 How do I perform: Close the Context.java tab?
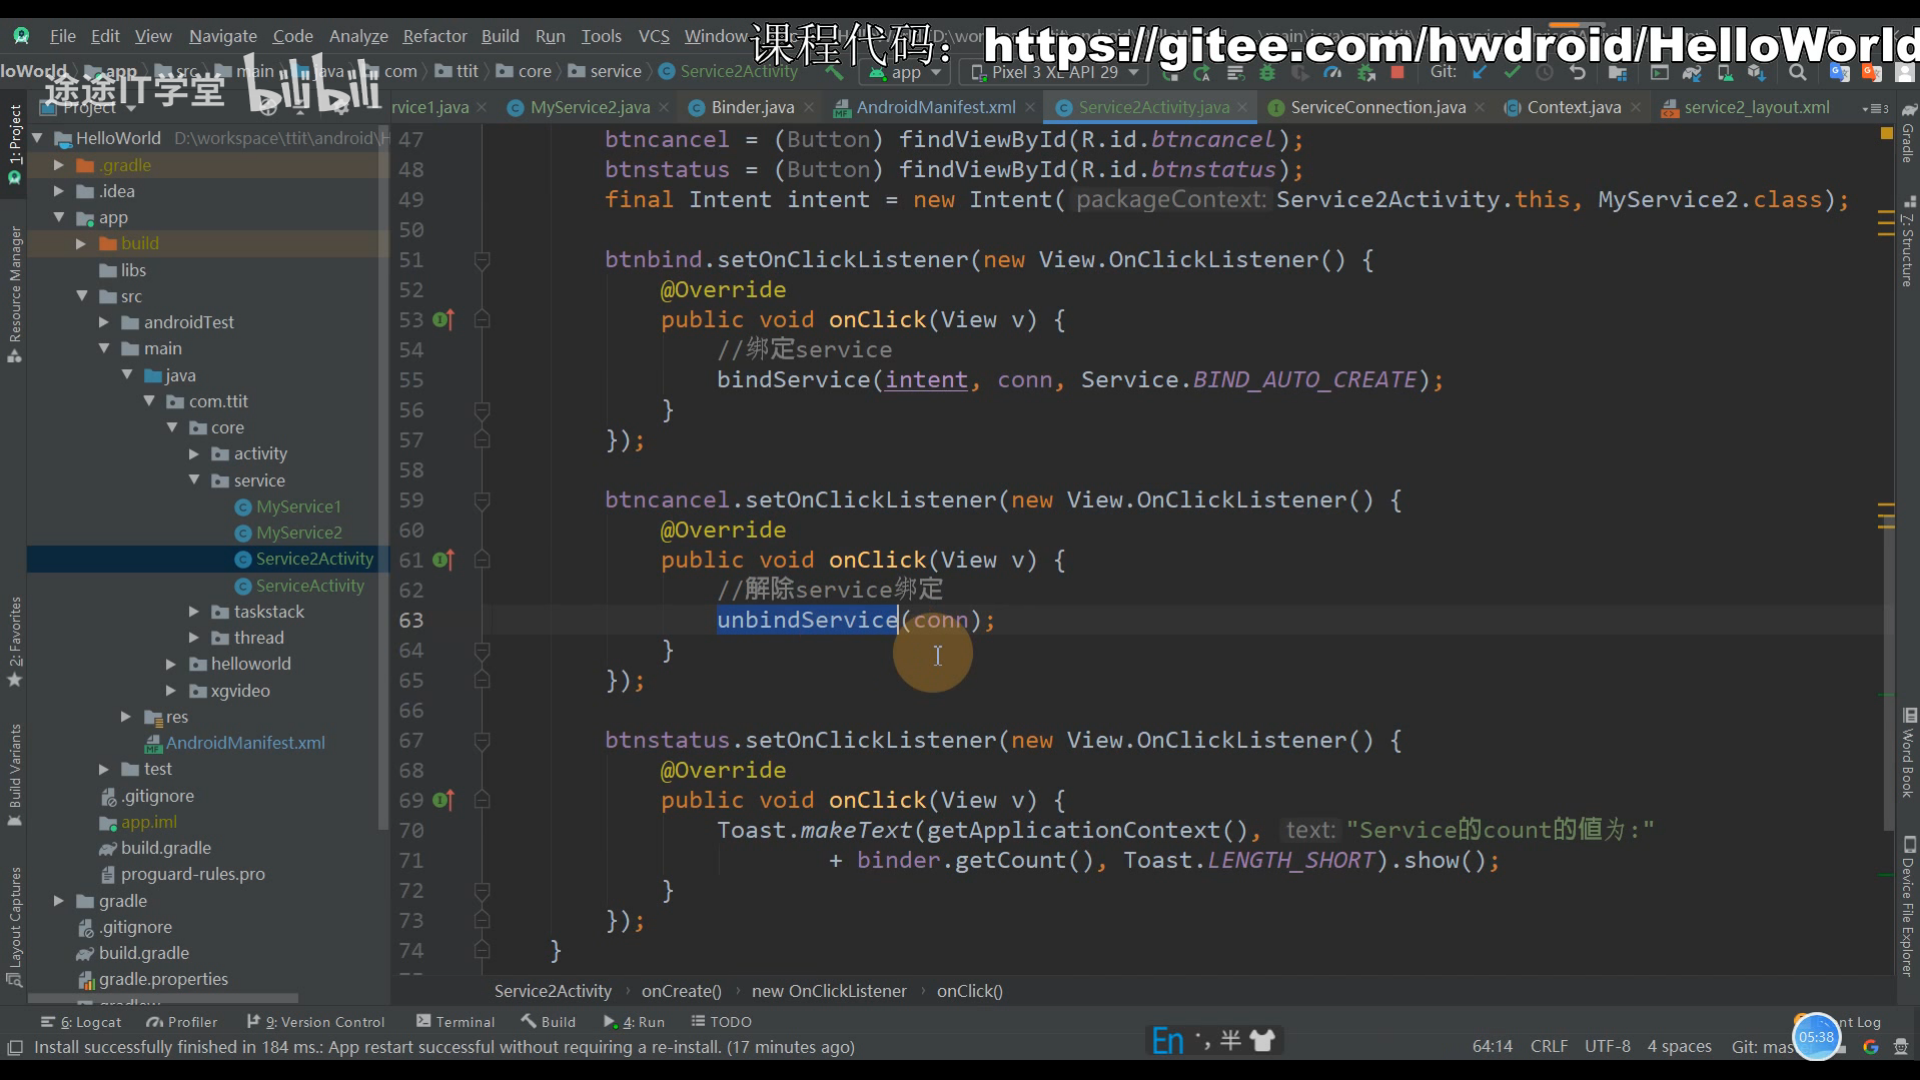(x=1636, y=107)
